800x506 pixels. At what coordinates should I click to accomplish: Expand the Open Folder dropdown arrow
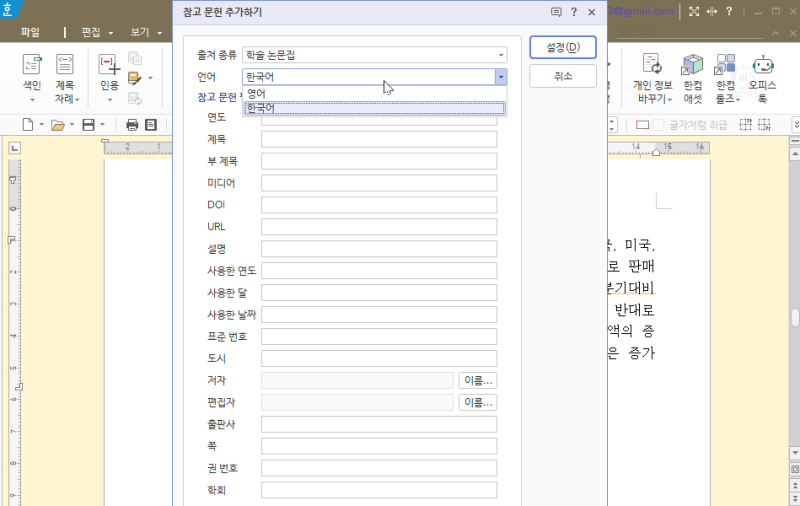[72, 124]
